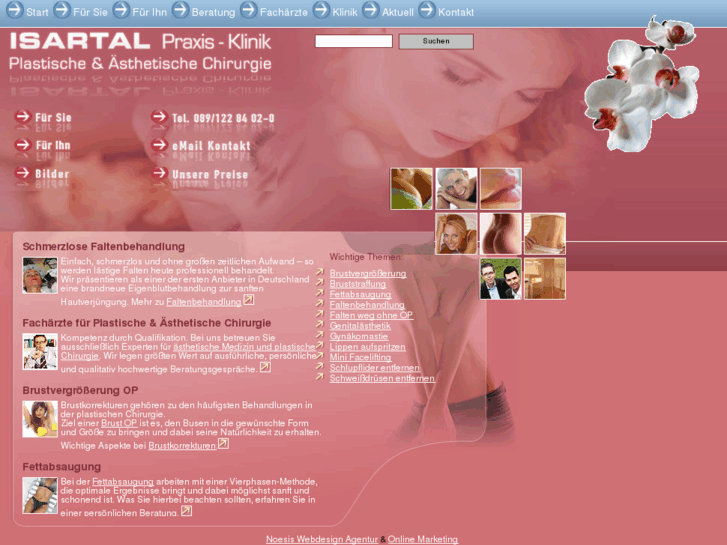
Task: Open the Für Ihn link in header
Action: tap(53, 146)
